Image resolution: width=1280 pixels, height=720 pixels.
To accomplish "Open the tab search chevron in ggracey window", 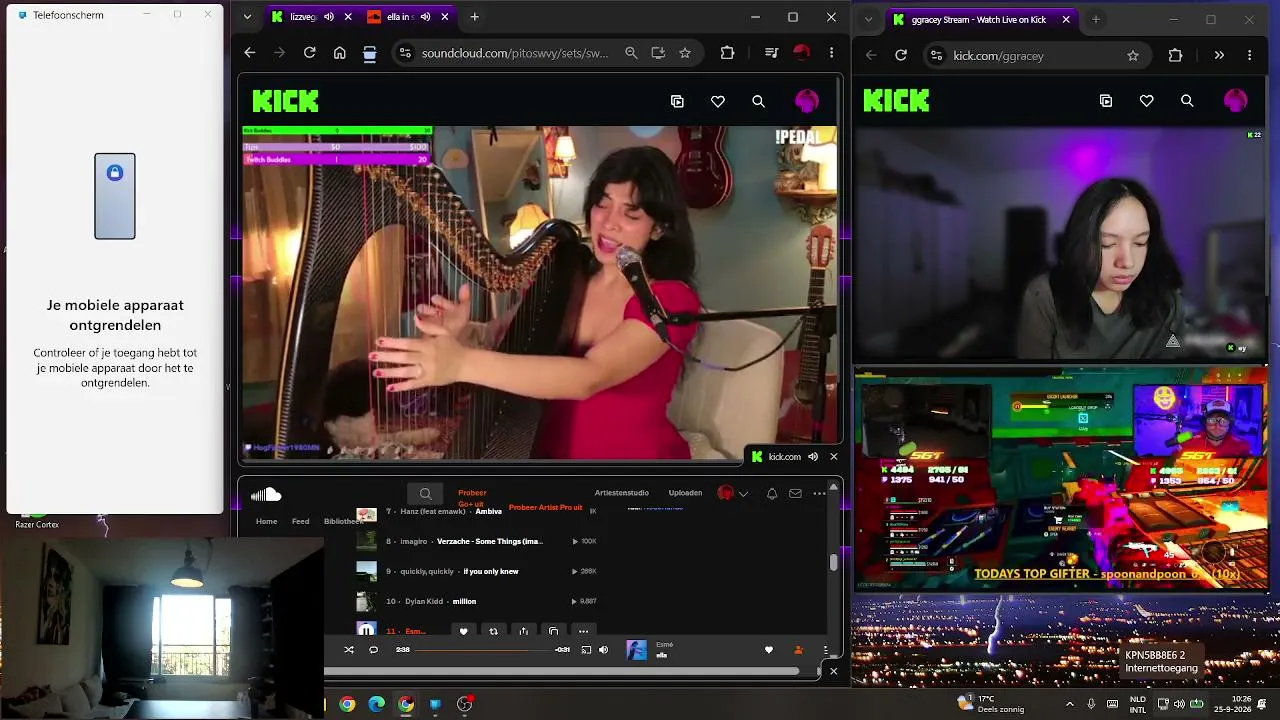I will point(868,19).
